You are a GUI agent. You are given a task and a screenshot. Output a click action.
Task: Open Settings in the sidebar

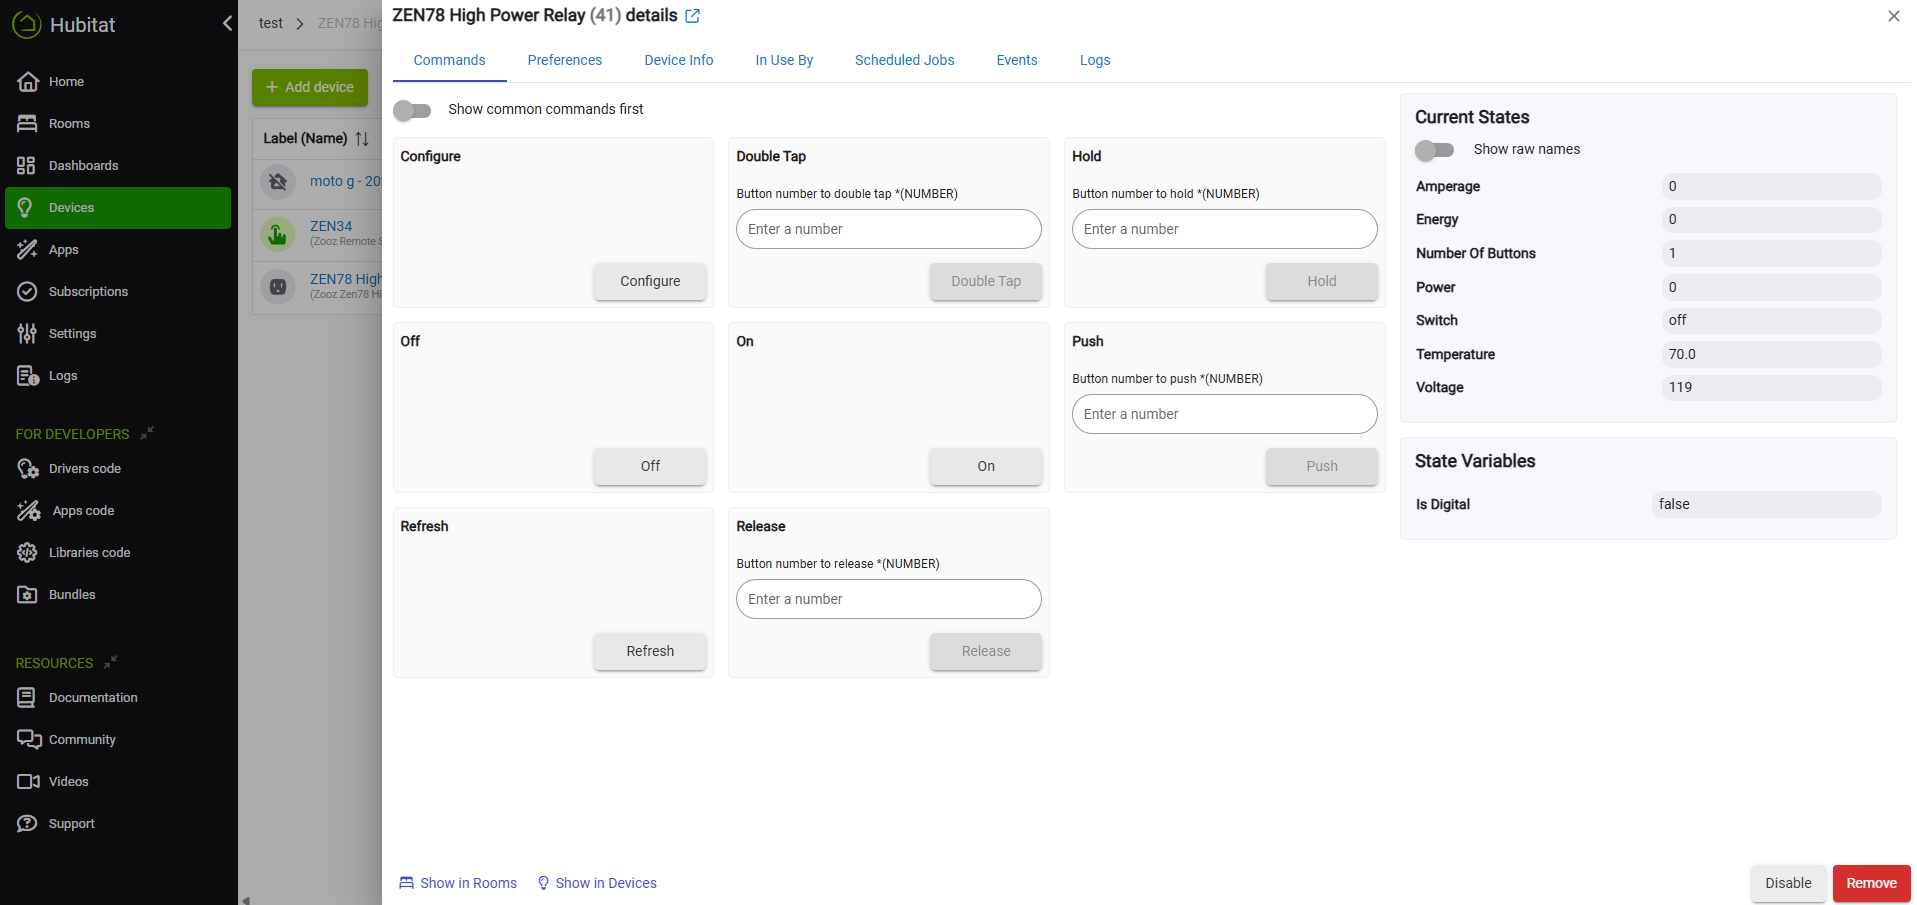pyautogui.click(x=118, y=334)
